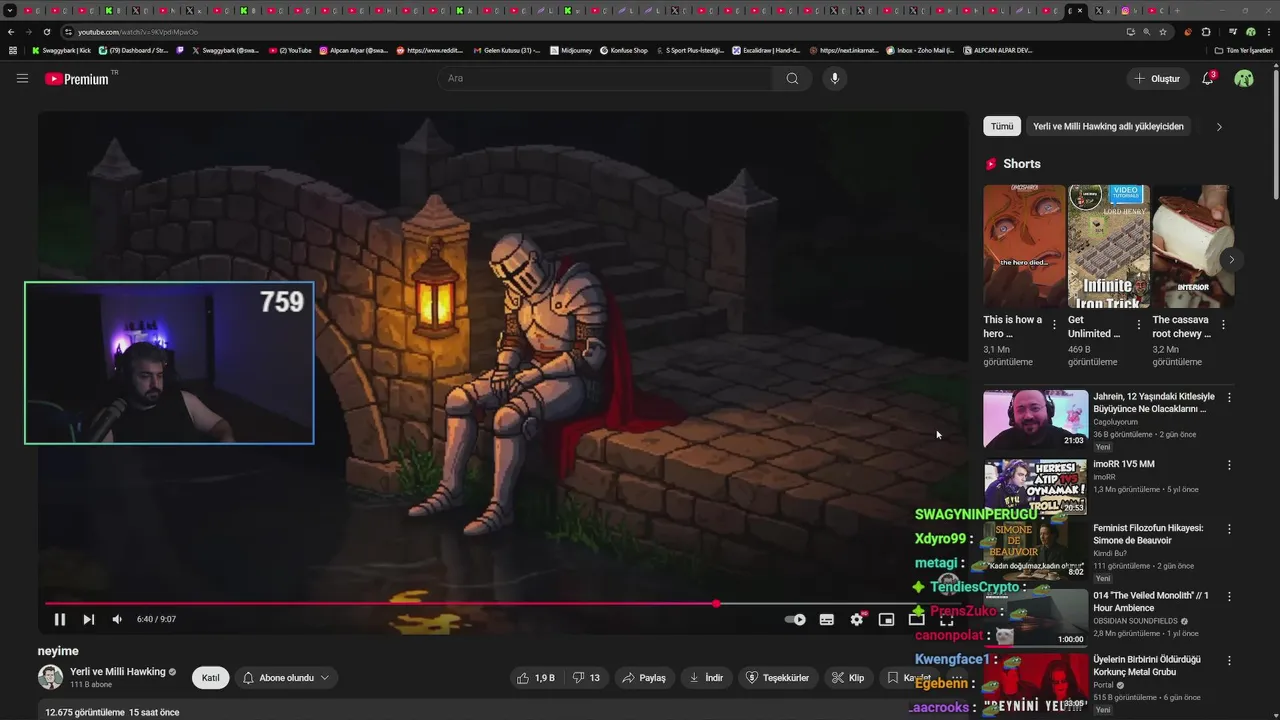Screen dimensions: 1280x720
Task: Open options for Feminist Filozofun Hikayesi video
Action: coord(1229,528)
